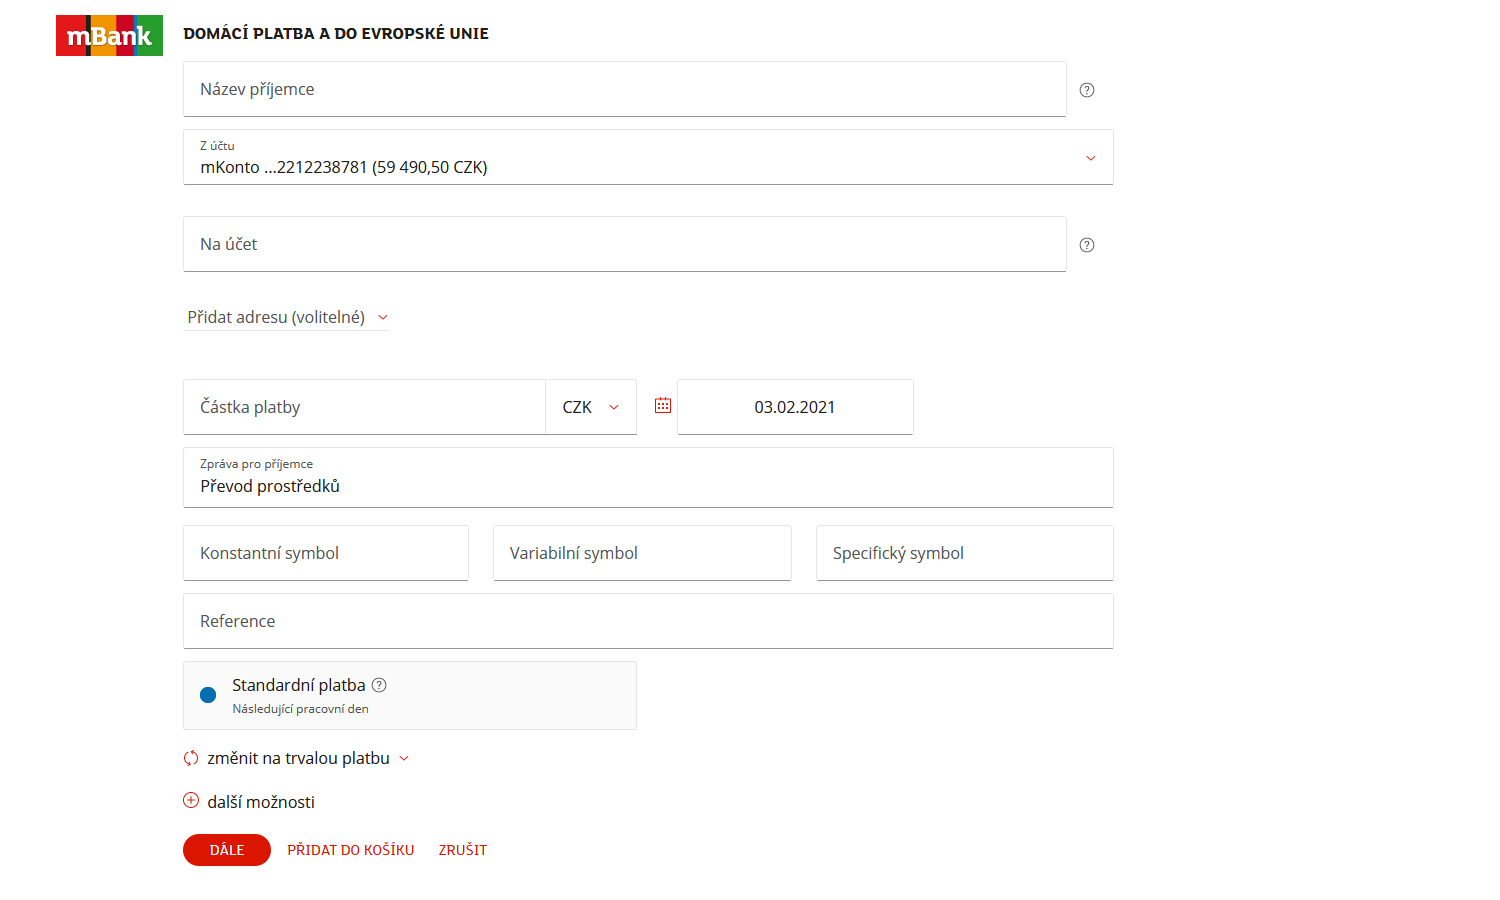Click the circular arrows recurring payment icon
The width and height of the screenshot is (1500, 900).
191,758
